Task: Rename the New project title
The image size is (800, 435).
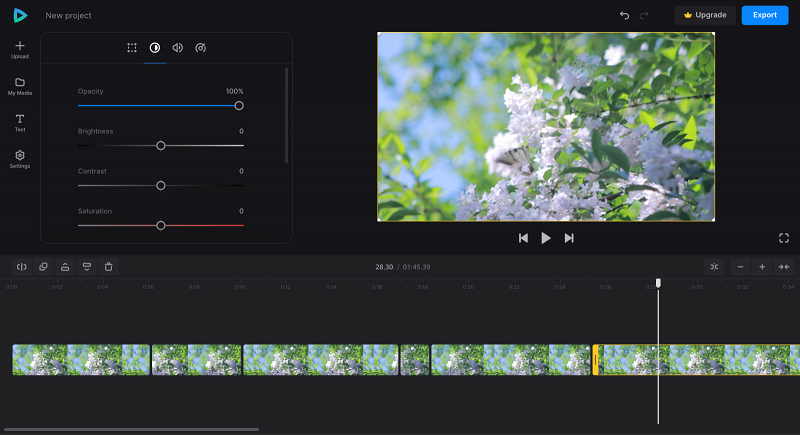Action: pyautogui.click(x=68, y=15)
